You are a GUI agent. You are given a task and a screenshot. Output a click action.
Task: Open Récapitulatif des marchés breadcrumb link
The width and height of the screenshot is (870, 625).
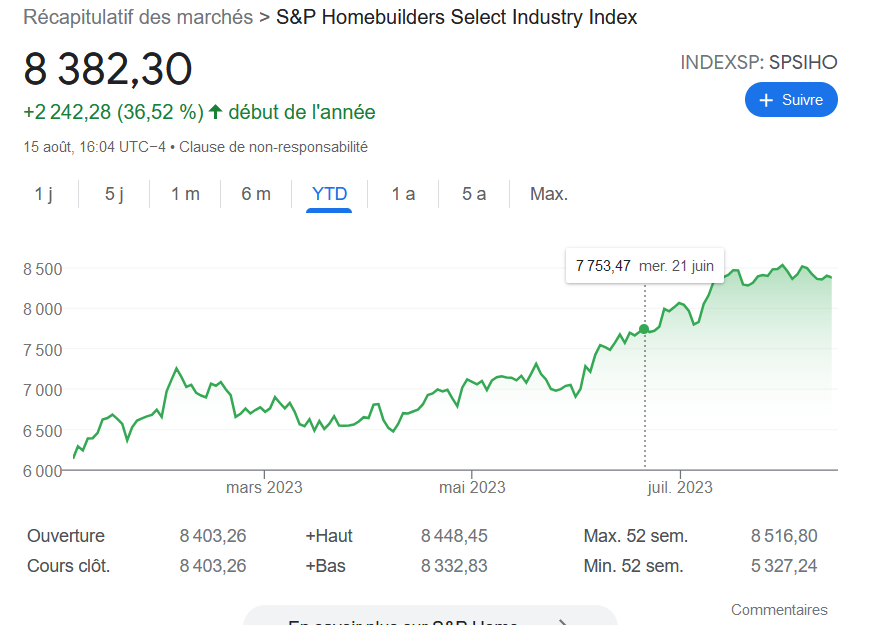click(x=138, y=17)
